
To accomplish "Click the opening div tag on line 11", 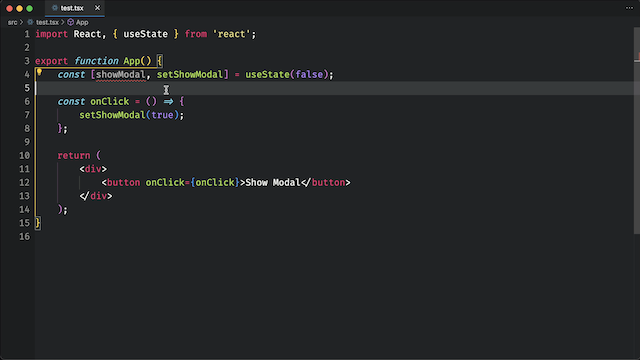I will point(93,169).
